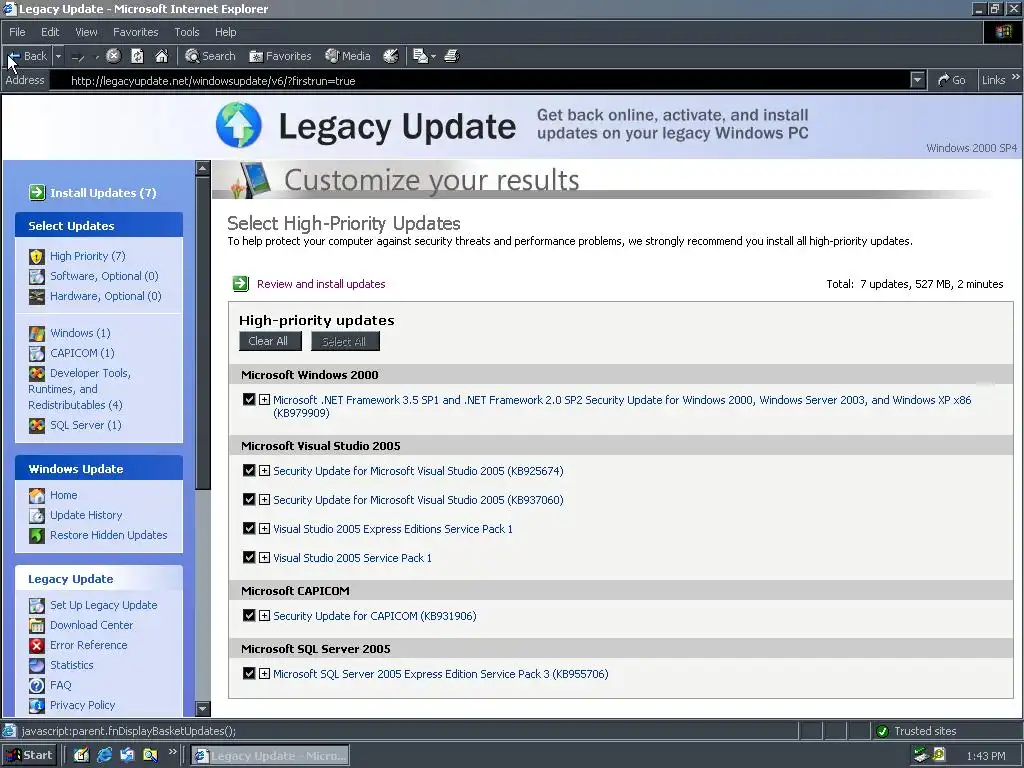This screenshot has width=1024, height=768.
Task: Click the sidebar scrollbar down arrow
Action: pyautogui.click(x=202, y=708)
